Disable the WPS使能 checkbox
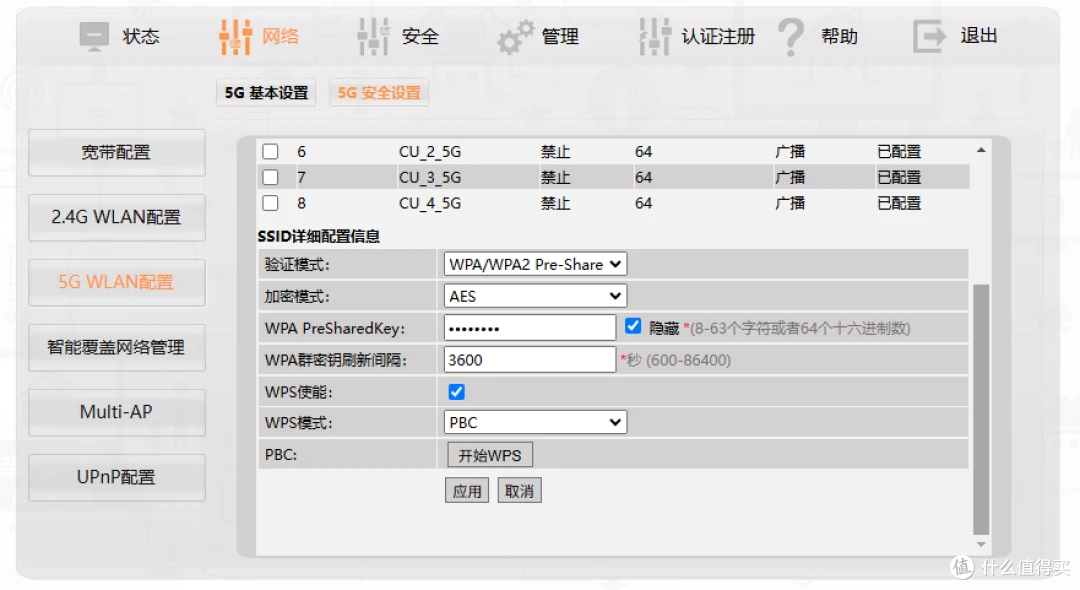1080x590 pixels. pyautogui.click(x=456, y=392)
